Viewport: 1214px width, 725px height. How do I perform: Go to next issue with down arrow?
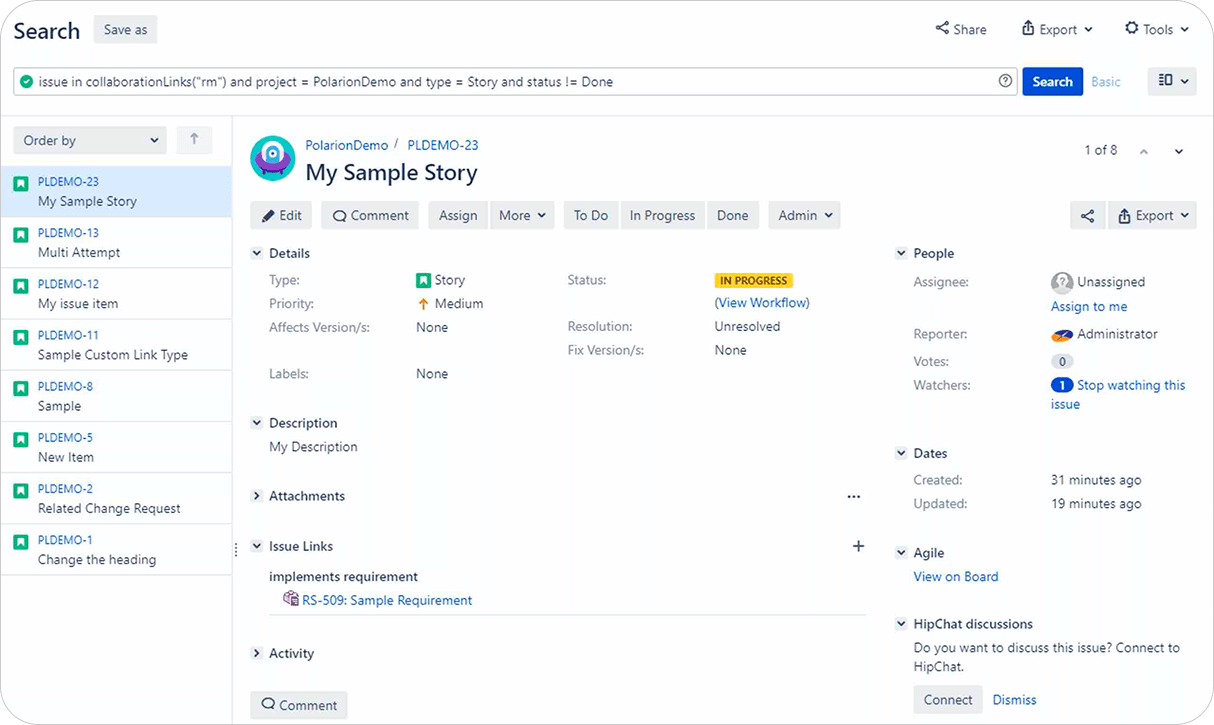tap(1179, 151)
